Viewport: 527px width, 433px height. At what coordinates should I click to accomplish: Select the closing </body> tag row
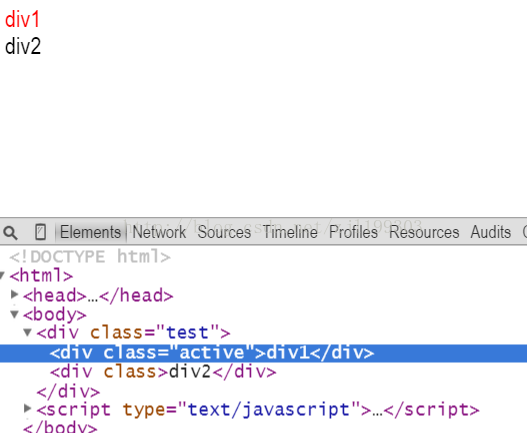click(x=60, y=427)
